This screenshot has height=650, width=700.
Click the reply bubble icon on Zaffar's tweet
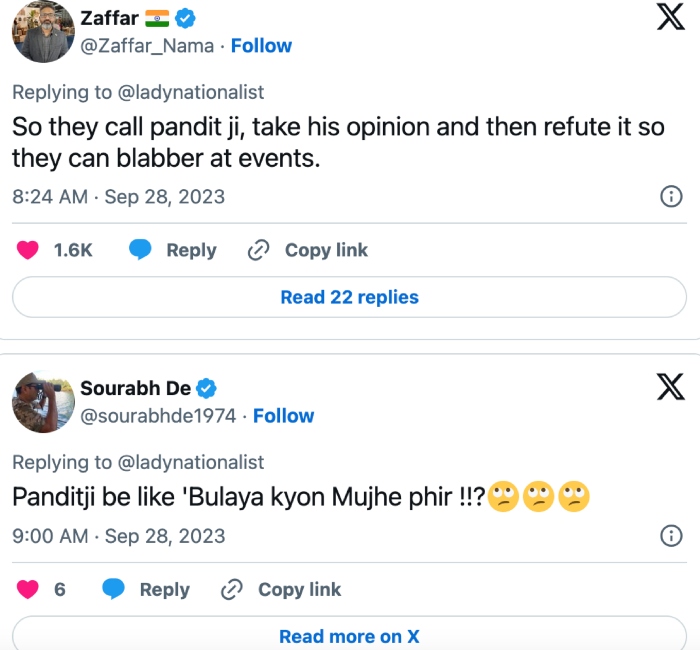coord(141,250)
